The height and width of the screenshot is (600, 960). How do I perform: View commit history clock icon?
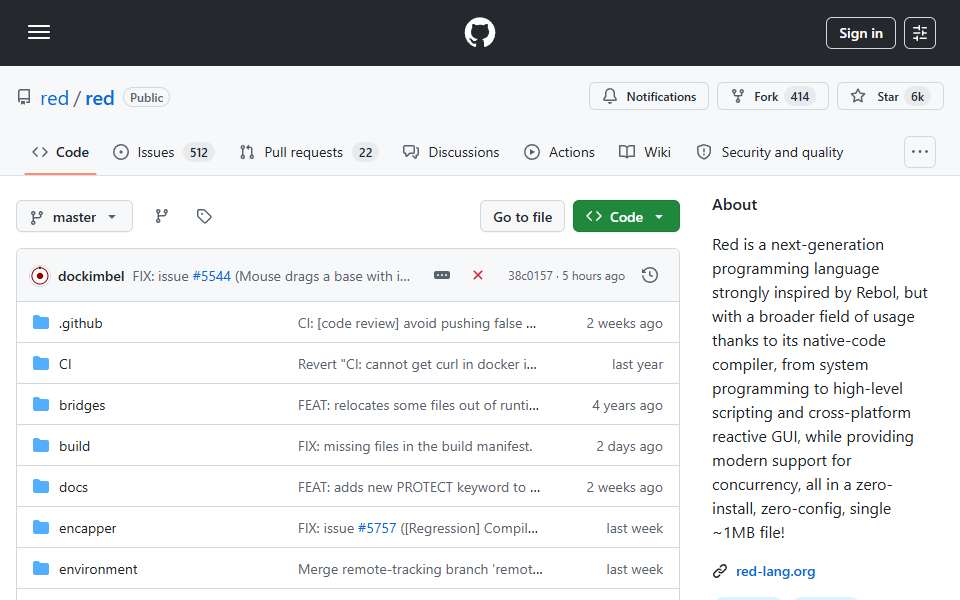[x=650, y=276]
